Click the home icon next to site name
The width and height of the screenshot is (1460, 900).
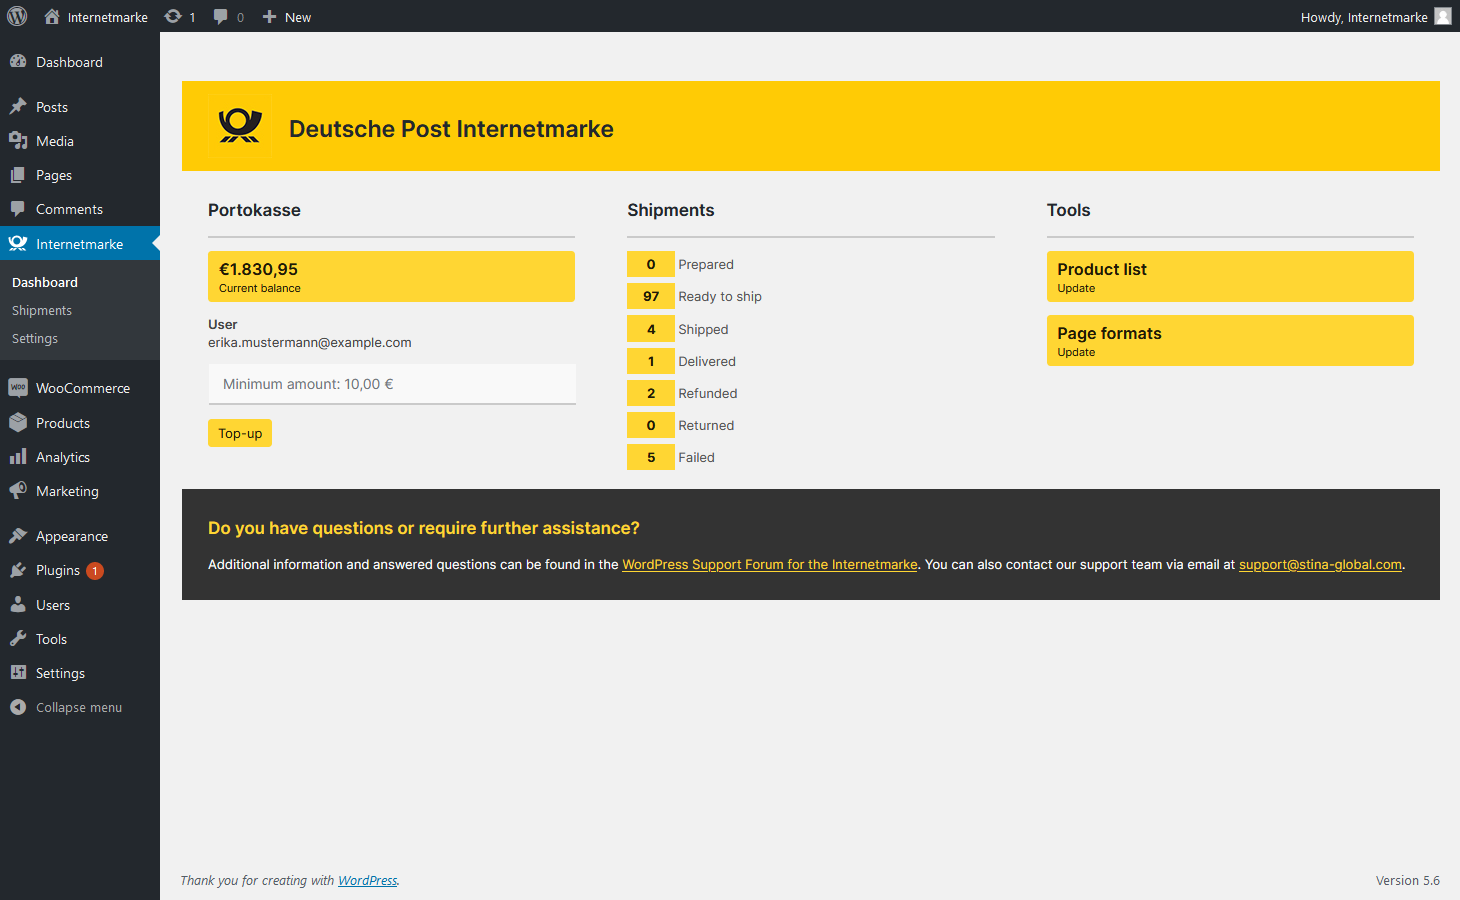coord(52,16)
